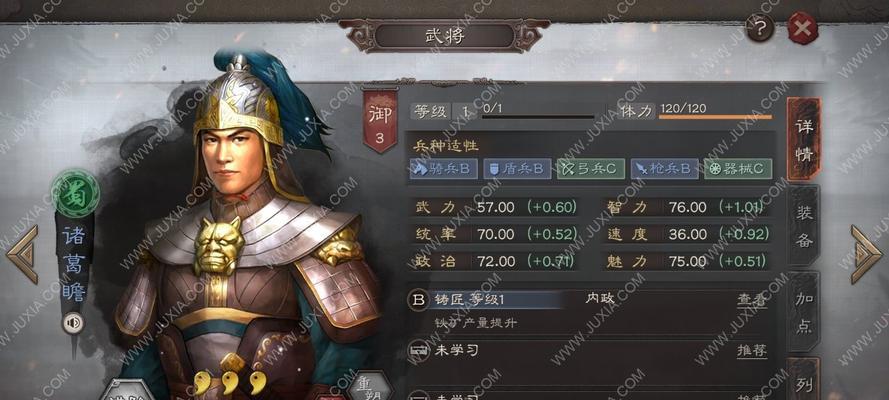889x400 pixels.
Task: Select the 枪兵B troop aptitude icon
Action: click(x=664, y=169)
